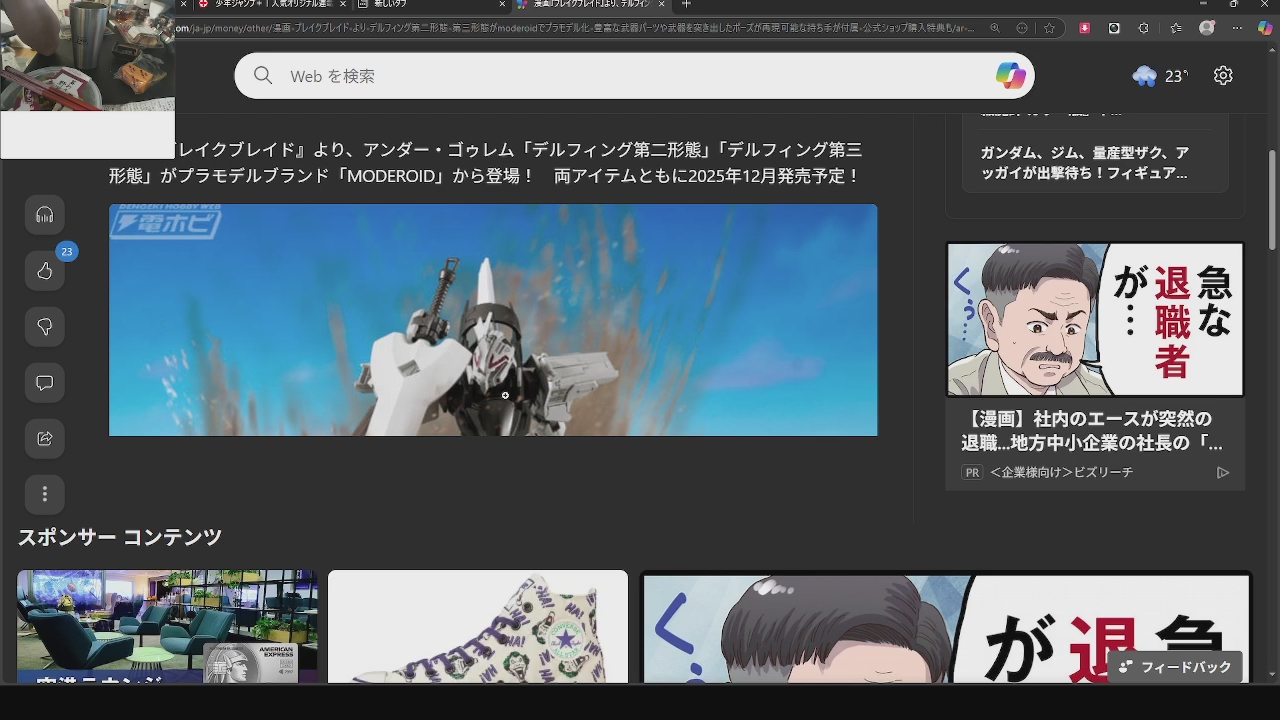Open browser extensions puzzle icon
1280x720 pixels.
click(x=1144, y=28)
